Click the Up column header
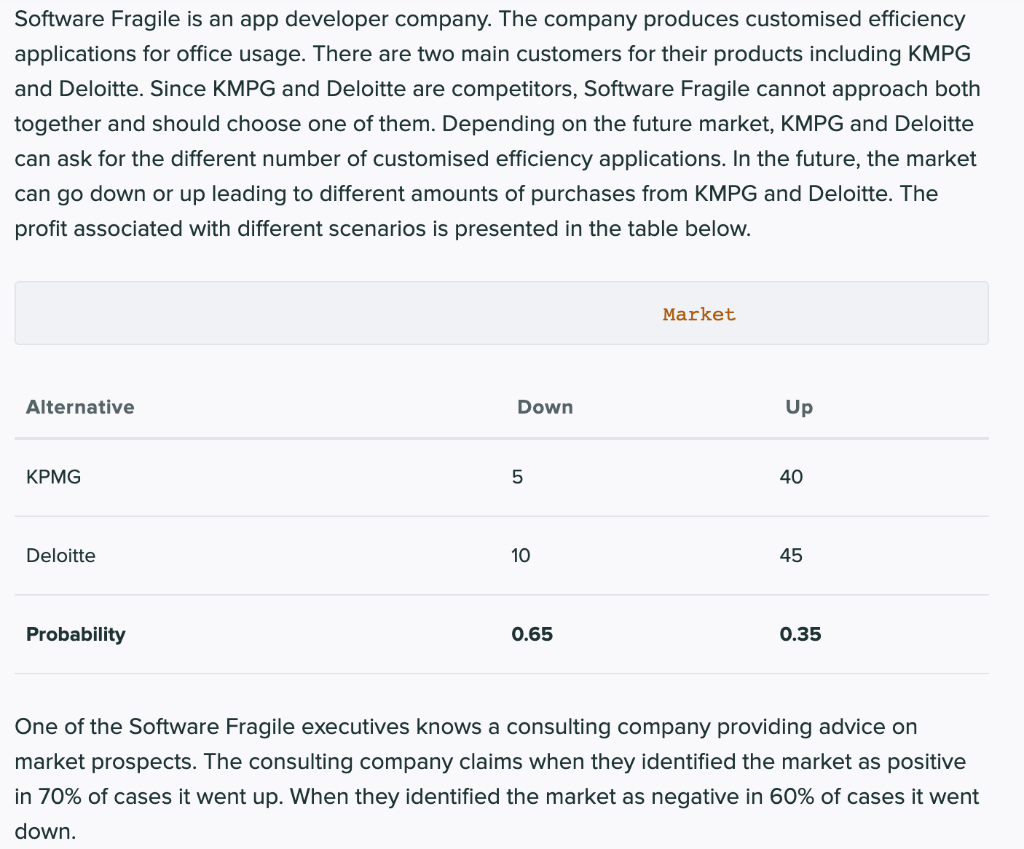 (799, 407)
